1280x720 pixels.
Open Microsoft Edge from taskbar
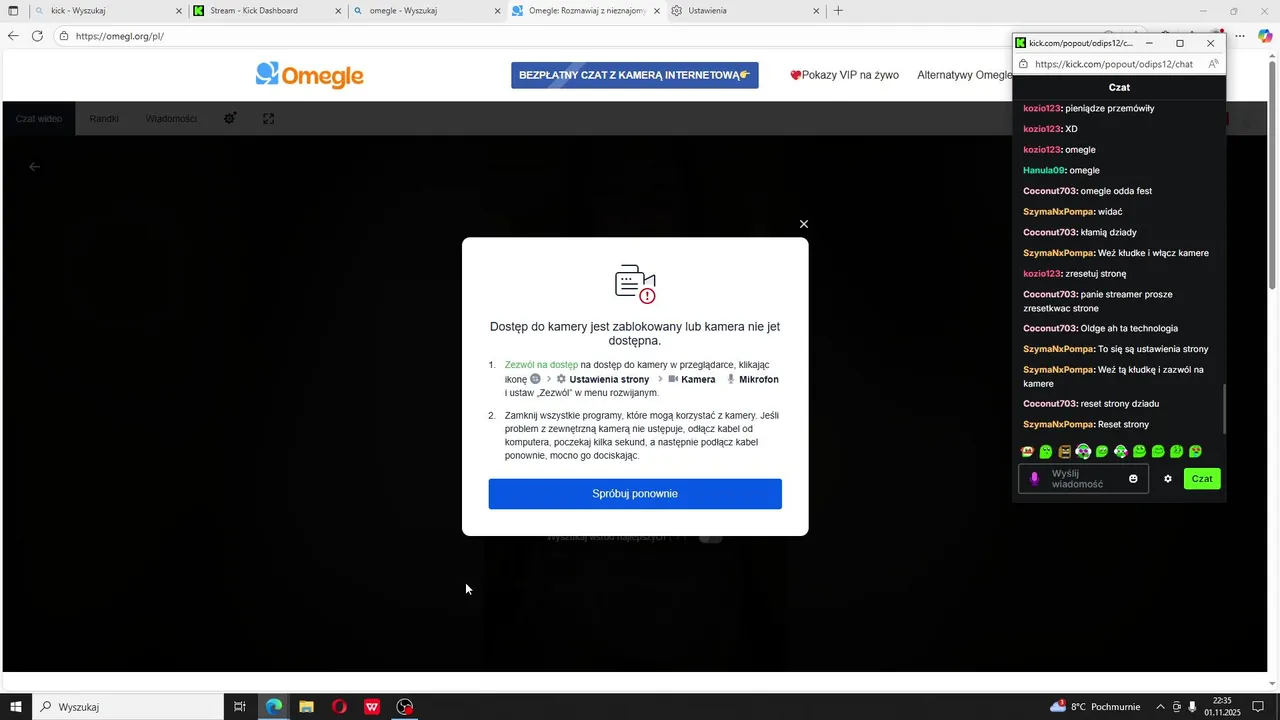click(x=274, y=707)
